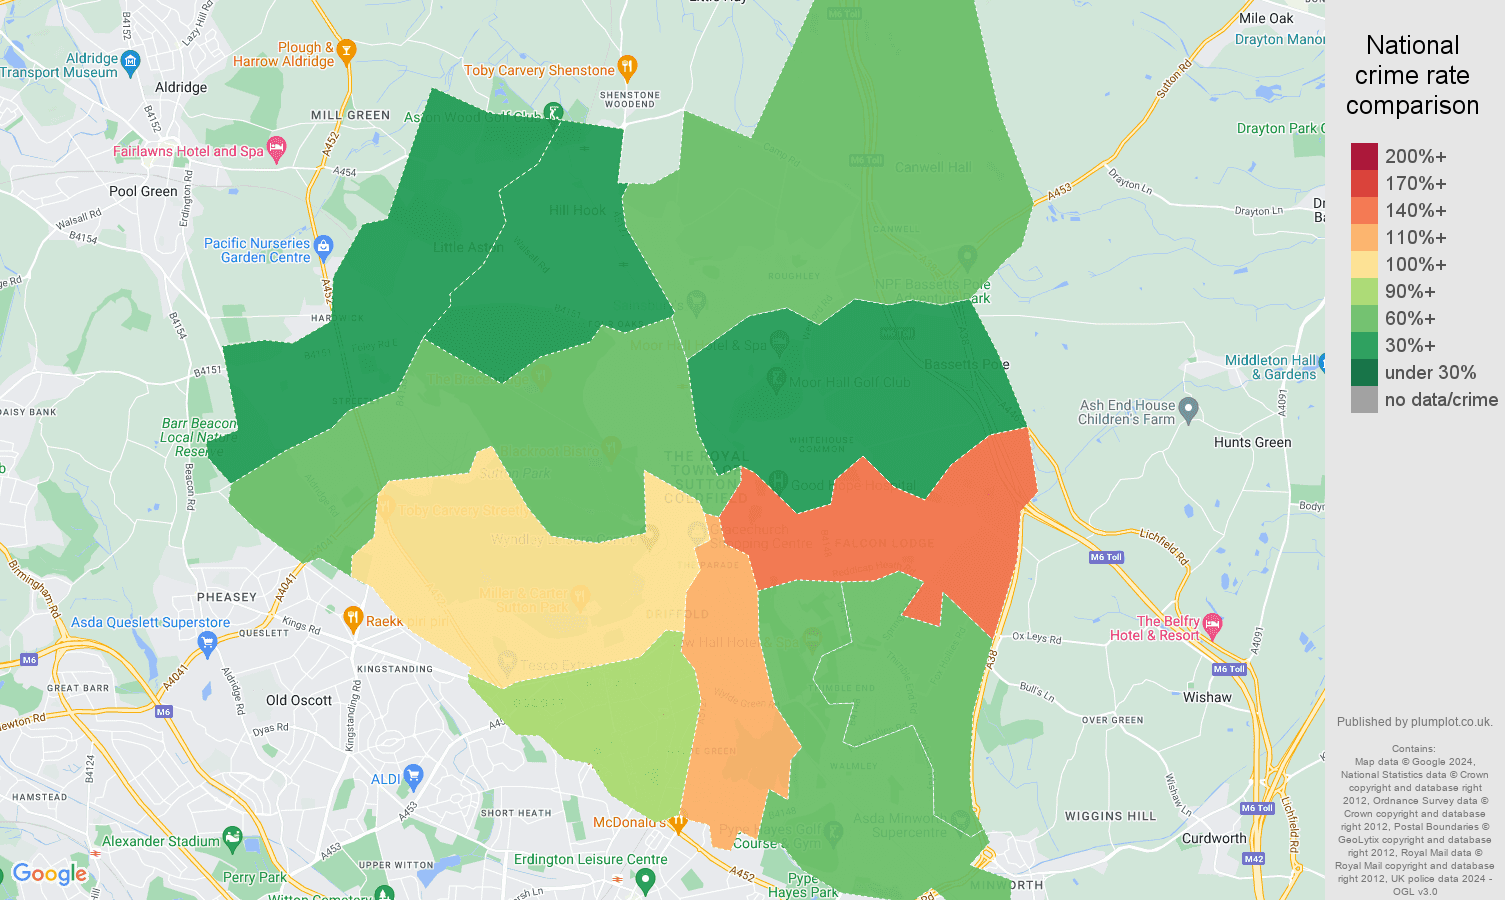1505x900 pixels.
Task: Click the Fairlawns Hotel and Spa pin
Action: [277, 150]
